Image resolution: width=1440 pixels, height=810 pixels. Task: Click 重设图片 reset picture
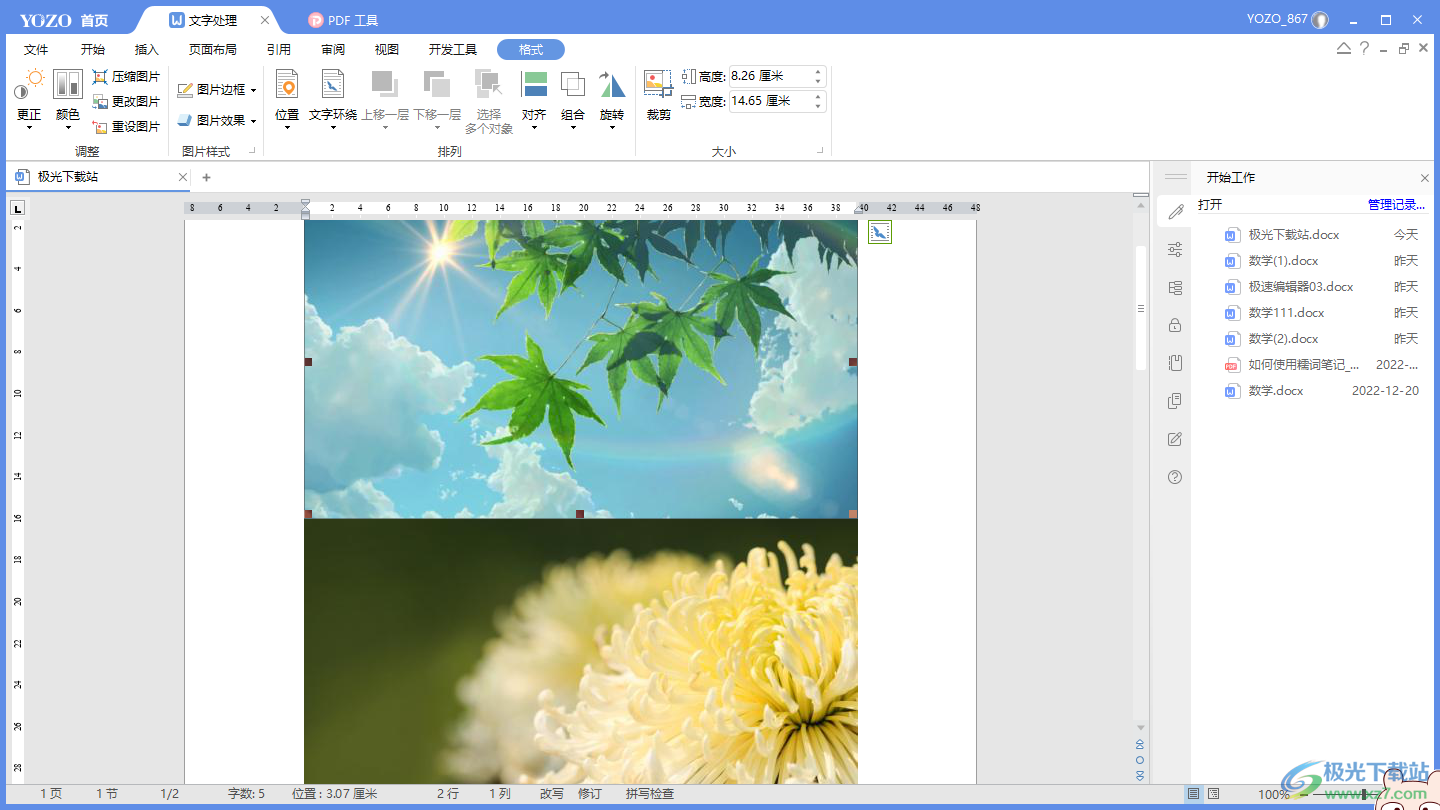[126, 126]
